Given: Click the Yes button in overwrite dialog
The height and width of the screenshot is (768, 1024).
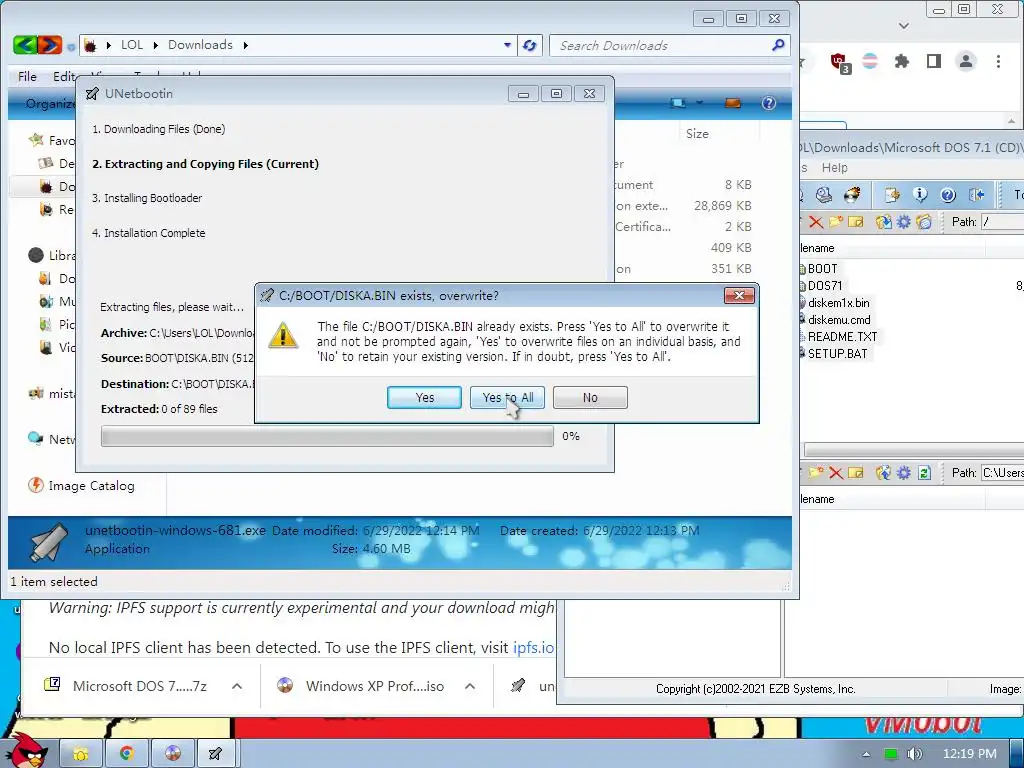Looking at the screenshot, I should coord(424,398).
